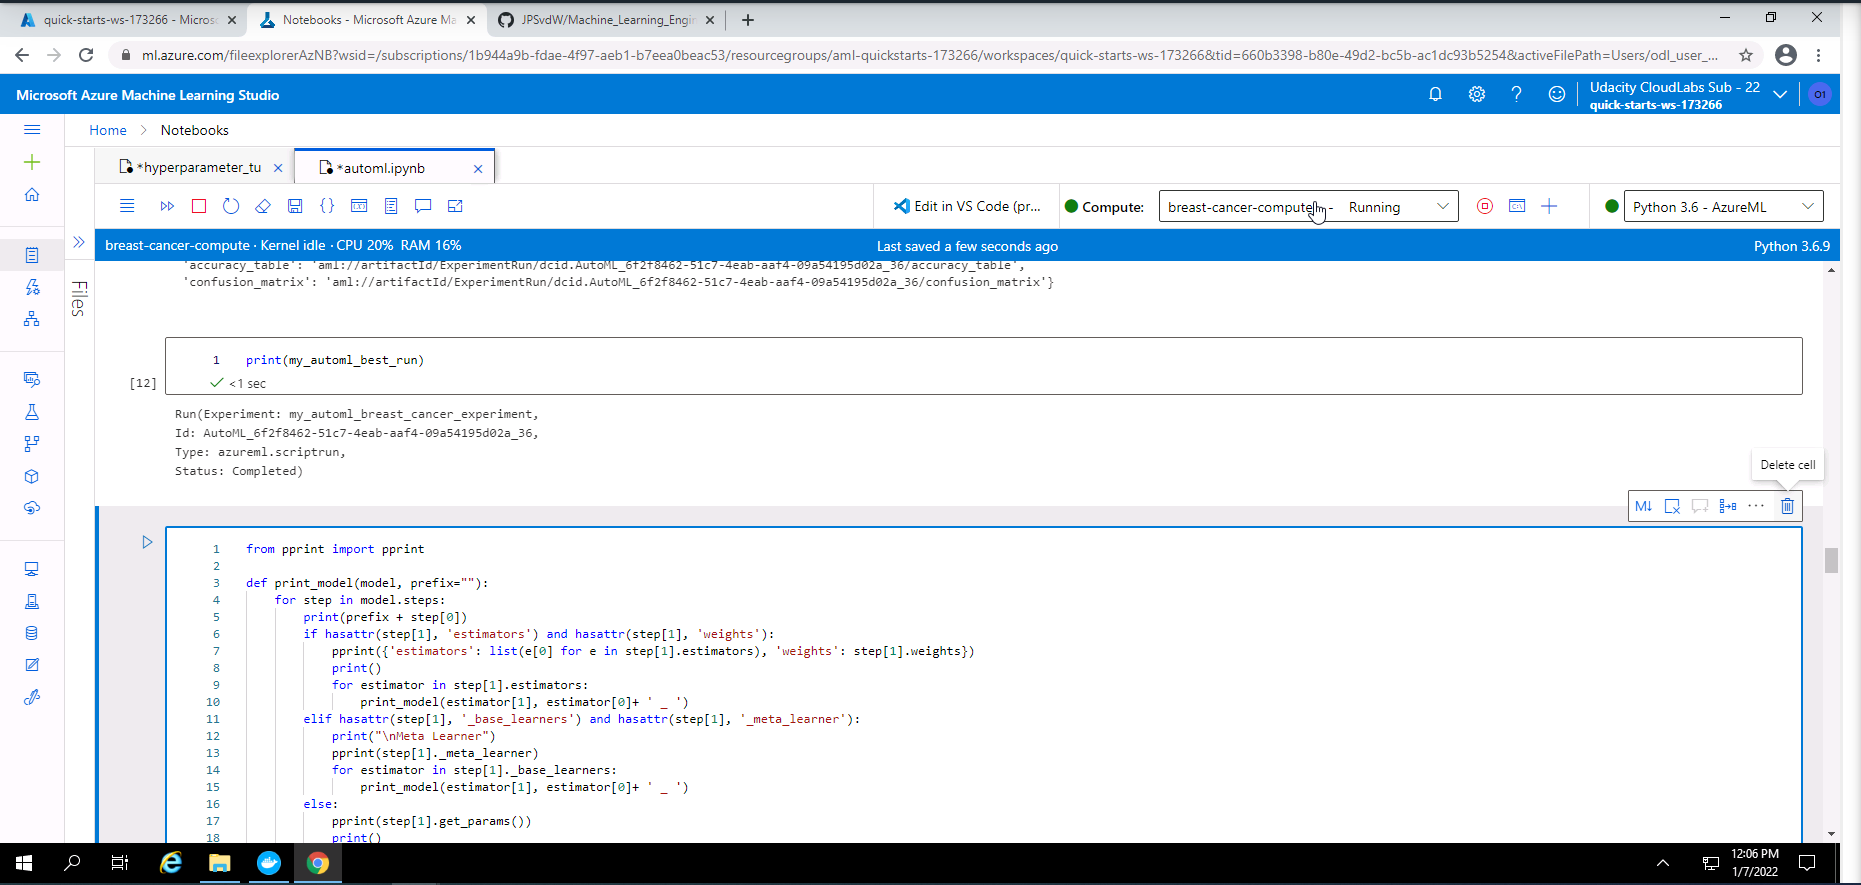The width and height of the screenshot is (1861, 885).
Task: Switch to JPSvdW GitHub browser tab
Action: pos(607,20)
